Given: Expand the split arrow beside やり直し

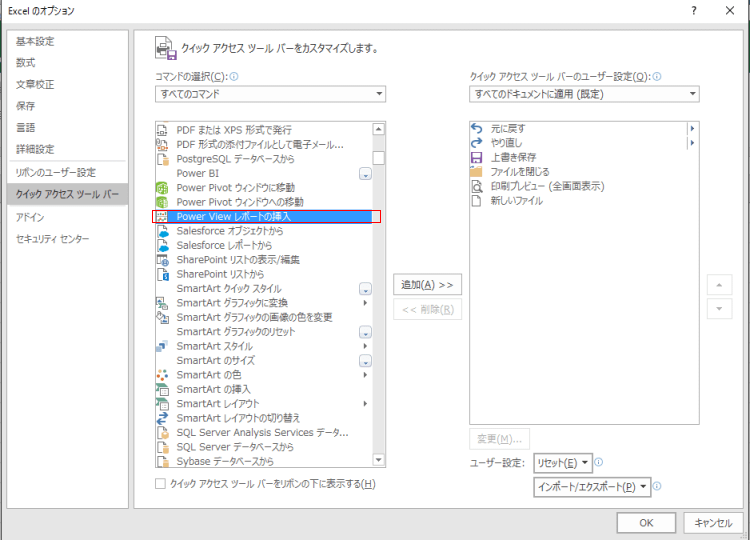Looking at the screenshot, I should [692, 143].
